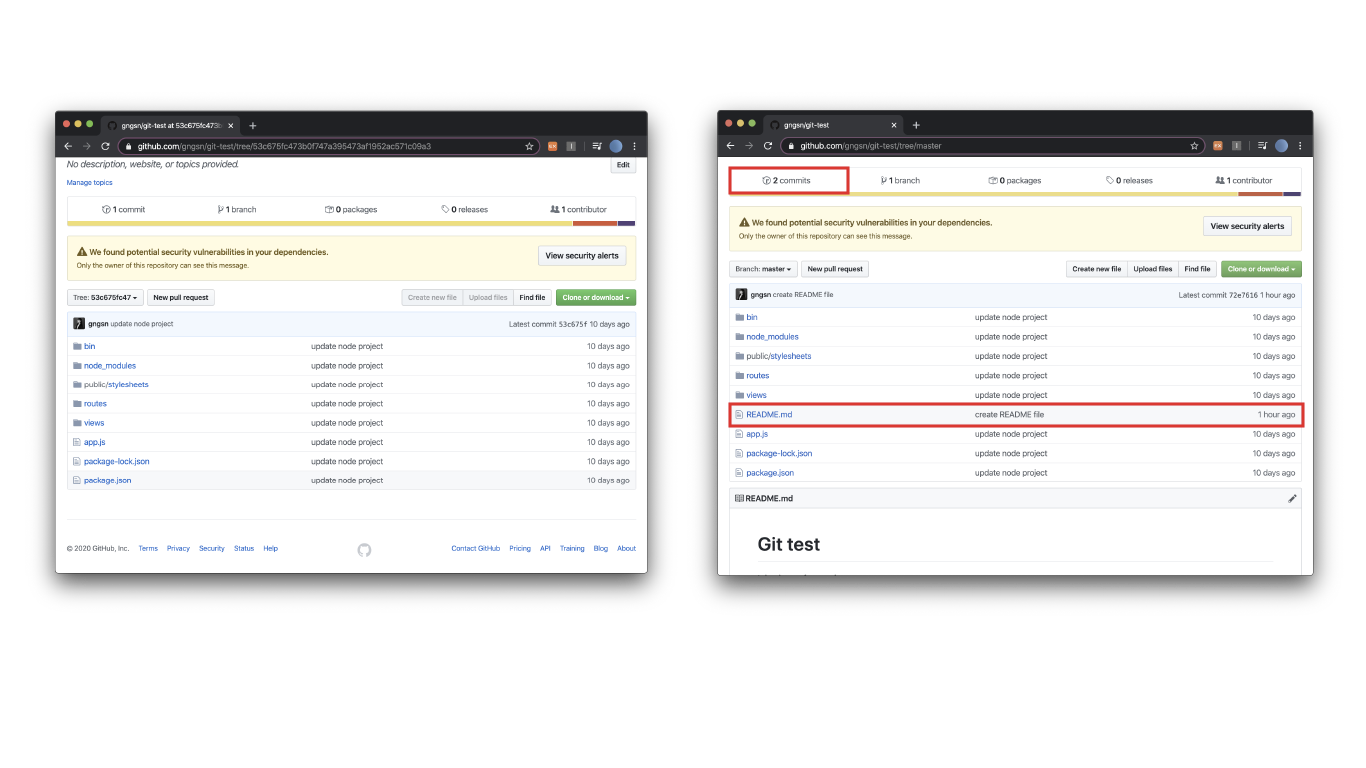Click Find file in left window
Screen dimensions: 1366x768
(x=532, y=297)
